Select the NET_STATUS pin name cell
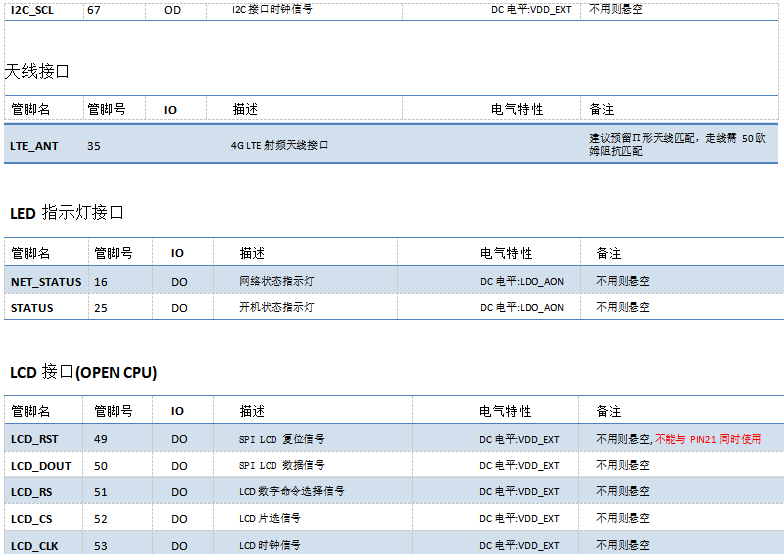The width and height of the screenshot is (784, 554). point(46,282)
